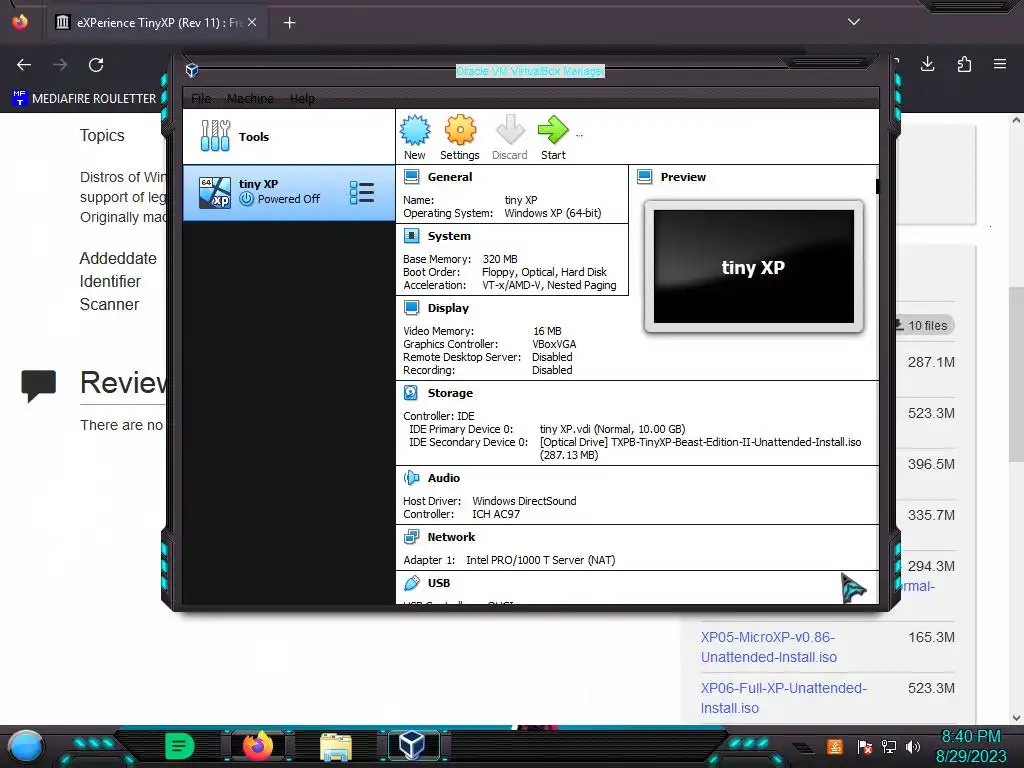Image resolution: width=1024 pixels, height=768 pixels.
Task: Click the Display section header
Action: click(448, 308)
